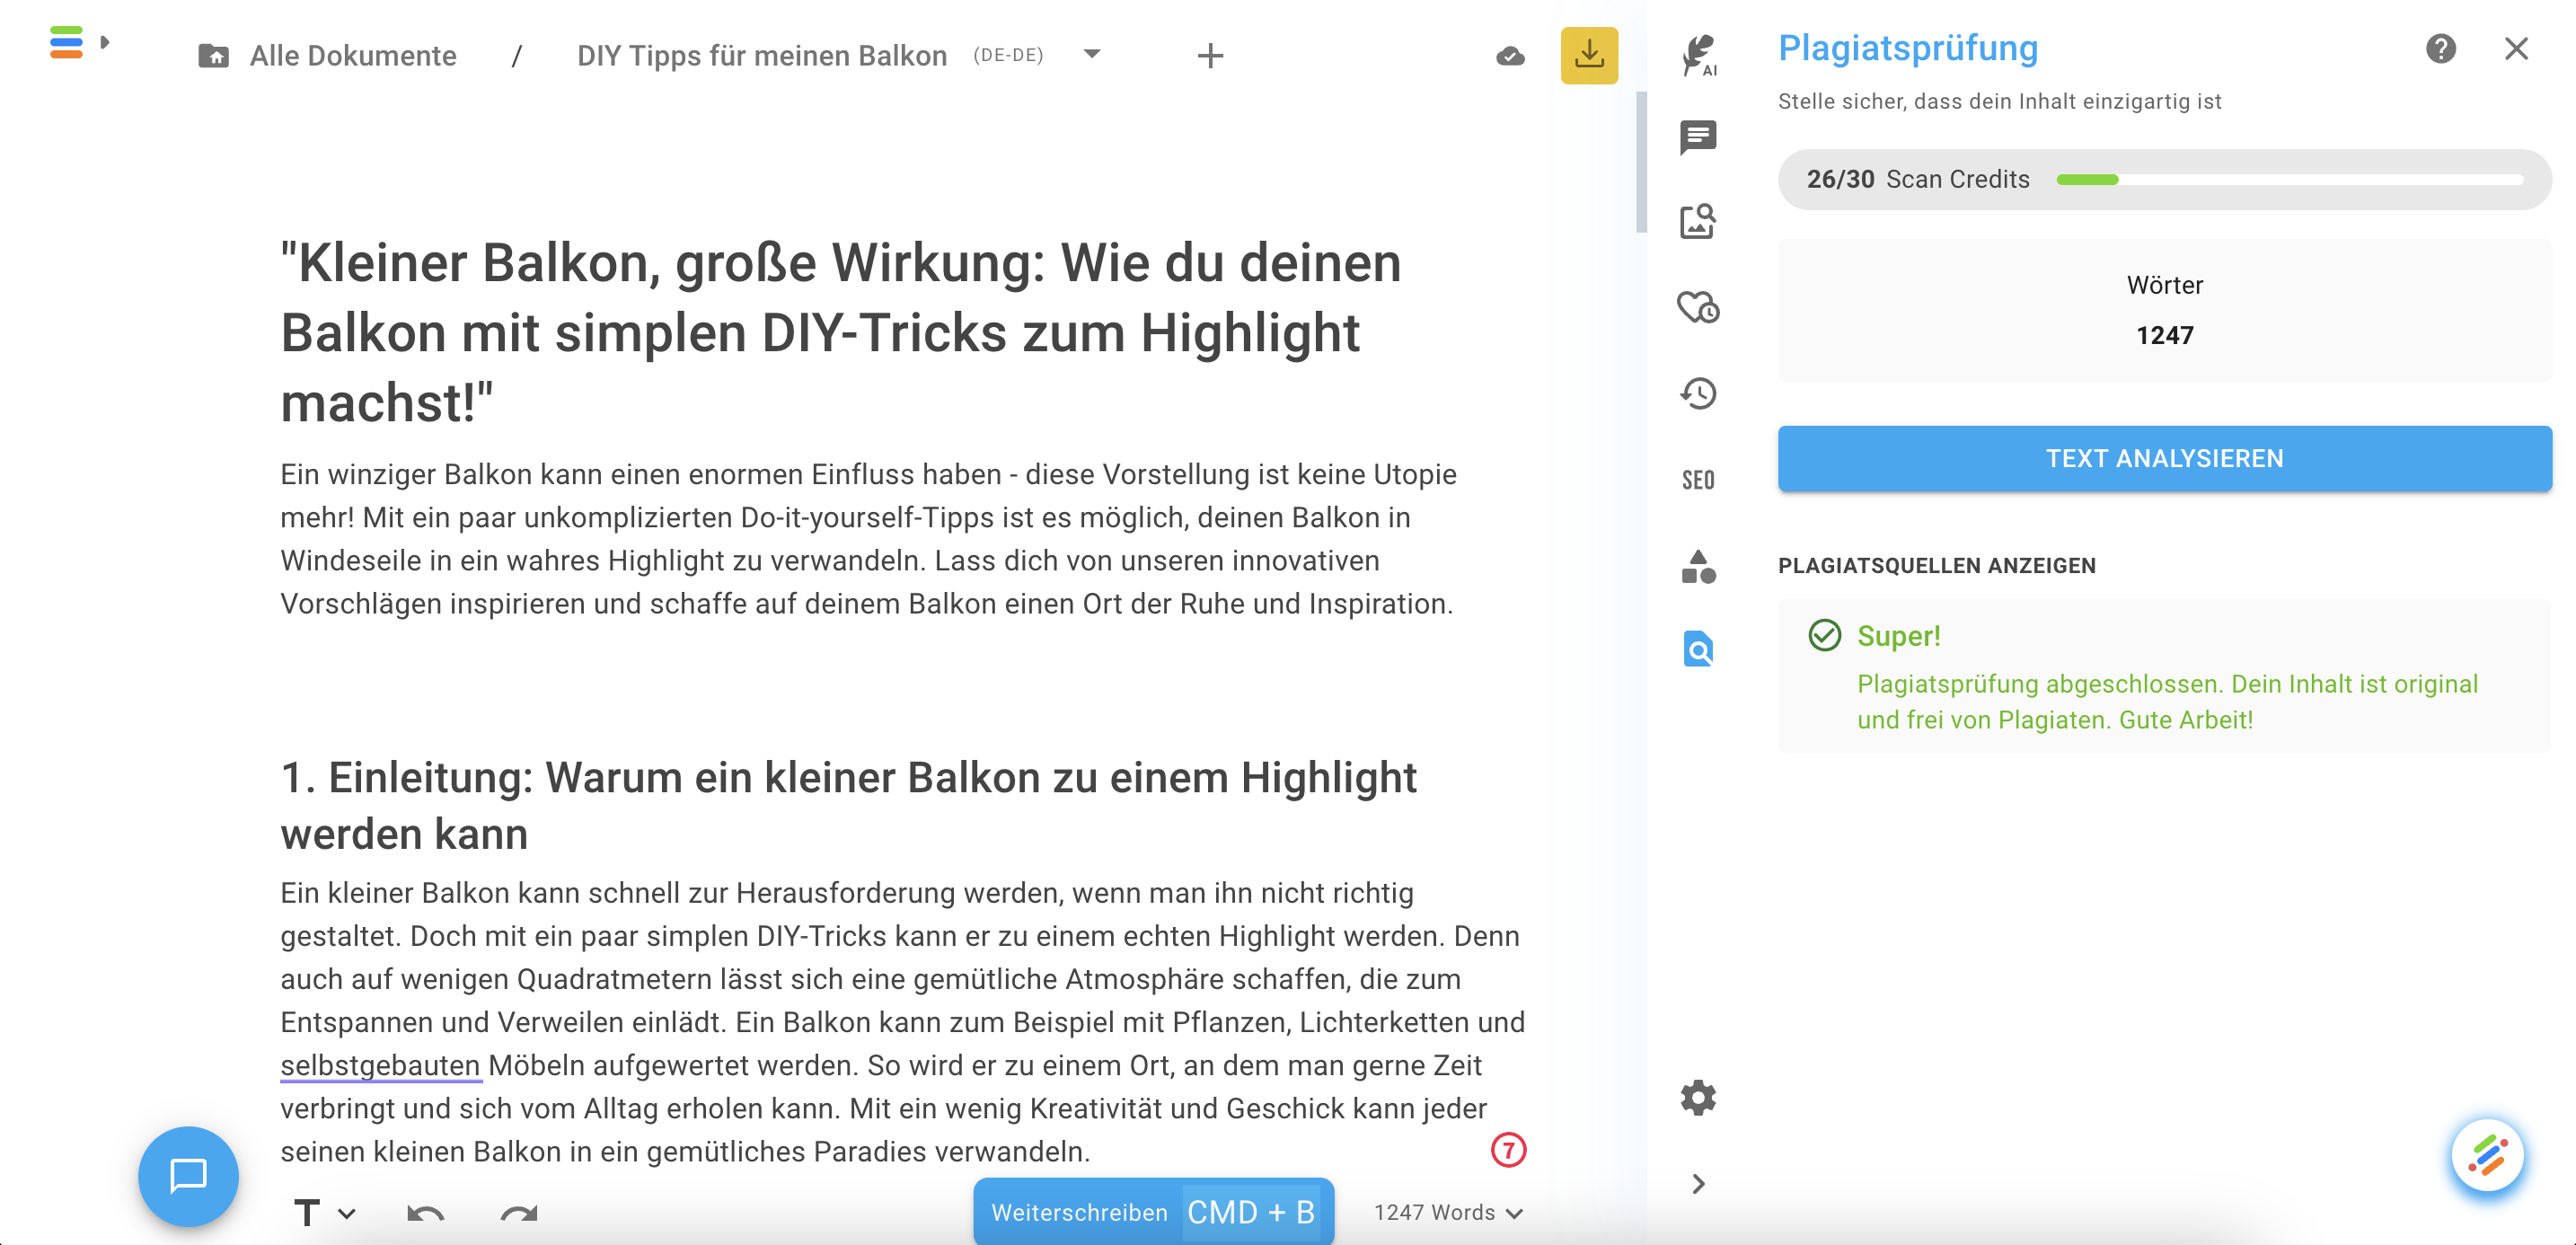Click intro paragraph starting Ein winziger Balkon

868,539
